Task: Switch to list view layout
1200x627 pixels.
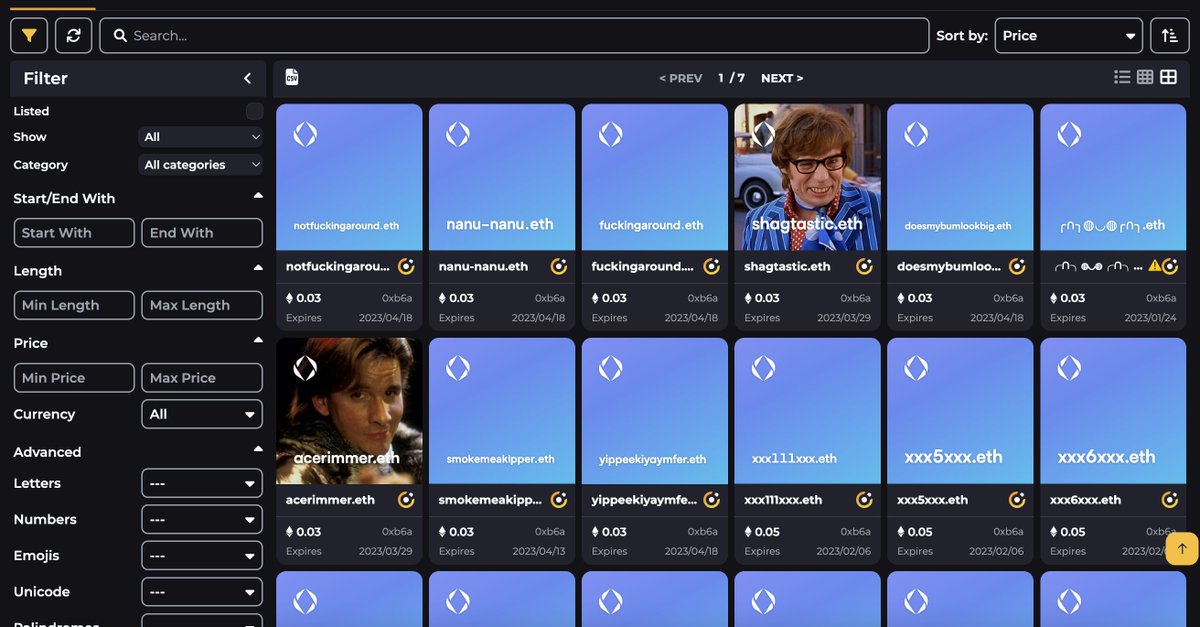Action: [1122, 77]
